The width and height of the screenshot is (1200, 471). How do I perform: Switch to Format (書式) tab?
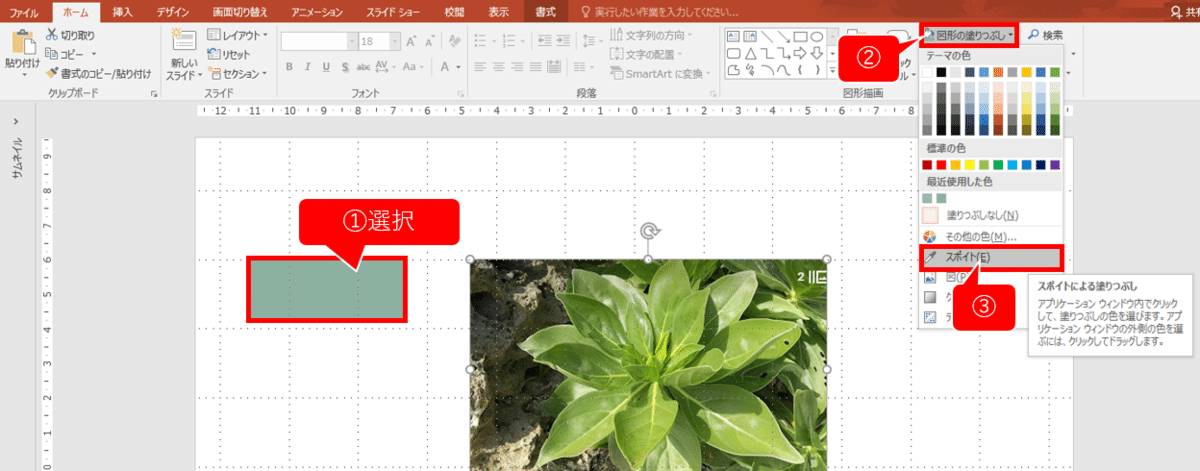[x=545, y=12]
